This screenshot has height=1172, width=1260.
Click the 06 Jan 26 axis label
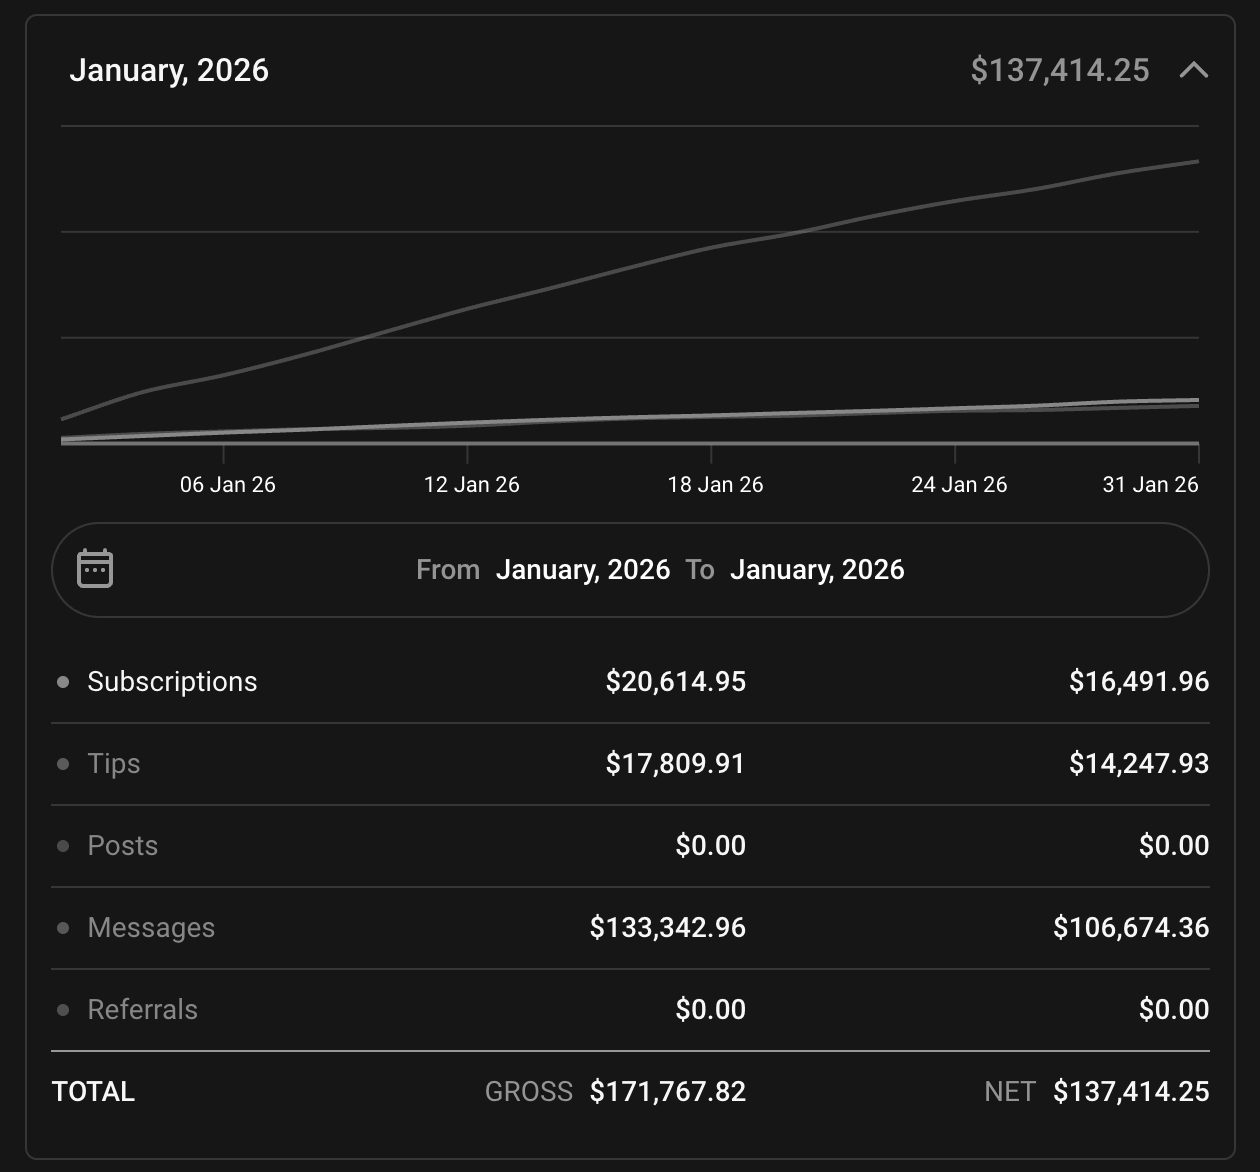pos(227,485)
